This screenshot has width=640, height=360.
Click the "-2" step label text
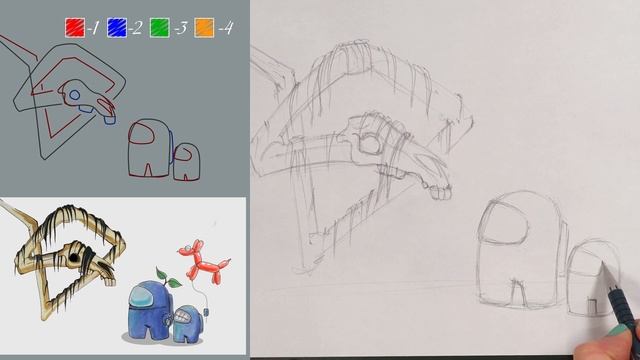coord(135,28)
